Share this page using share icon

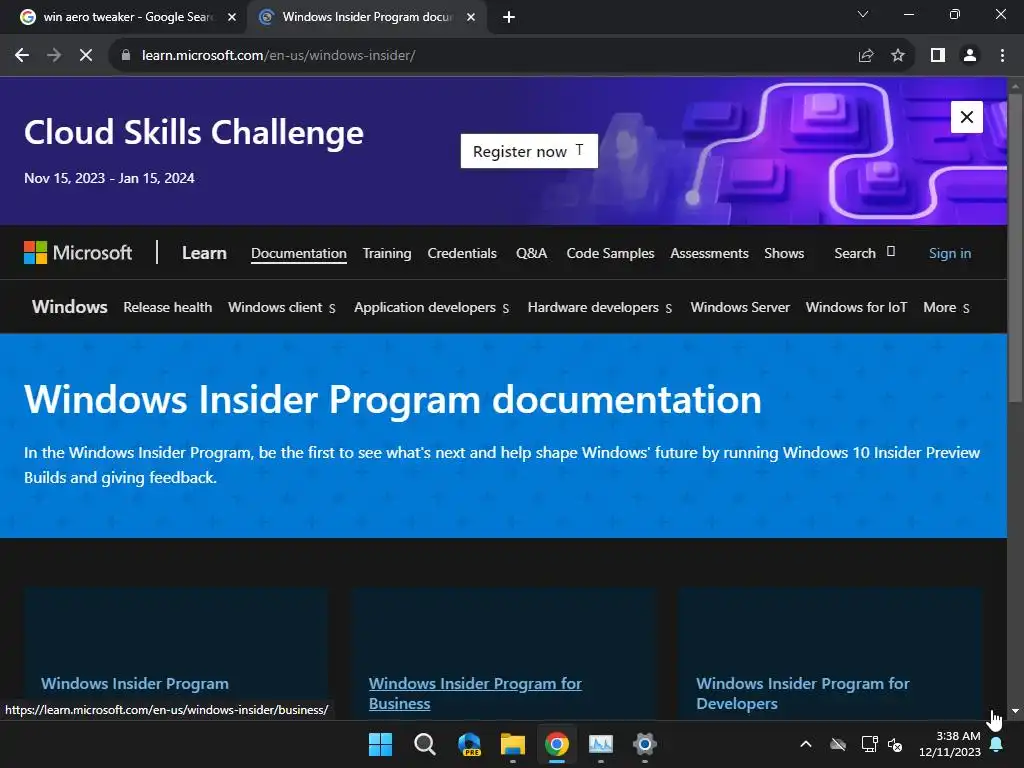tap(866, 56)
